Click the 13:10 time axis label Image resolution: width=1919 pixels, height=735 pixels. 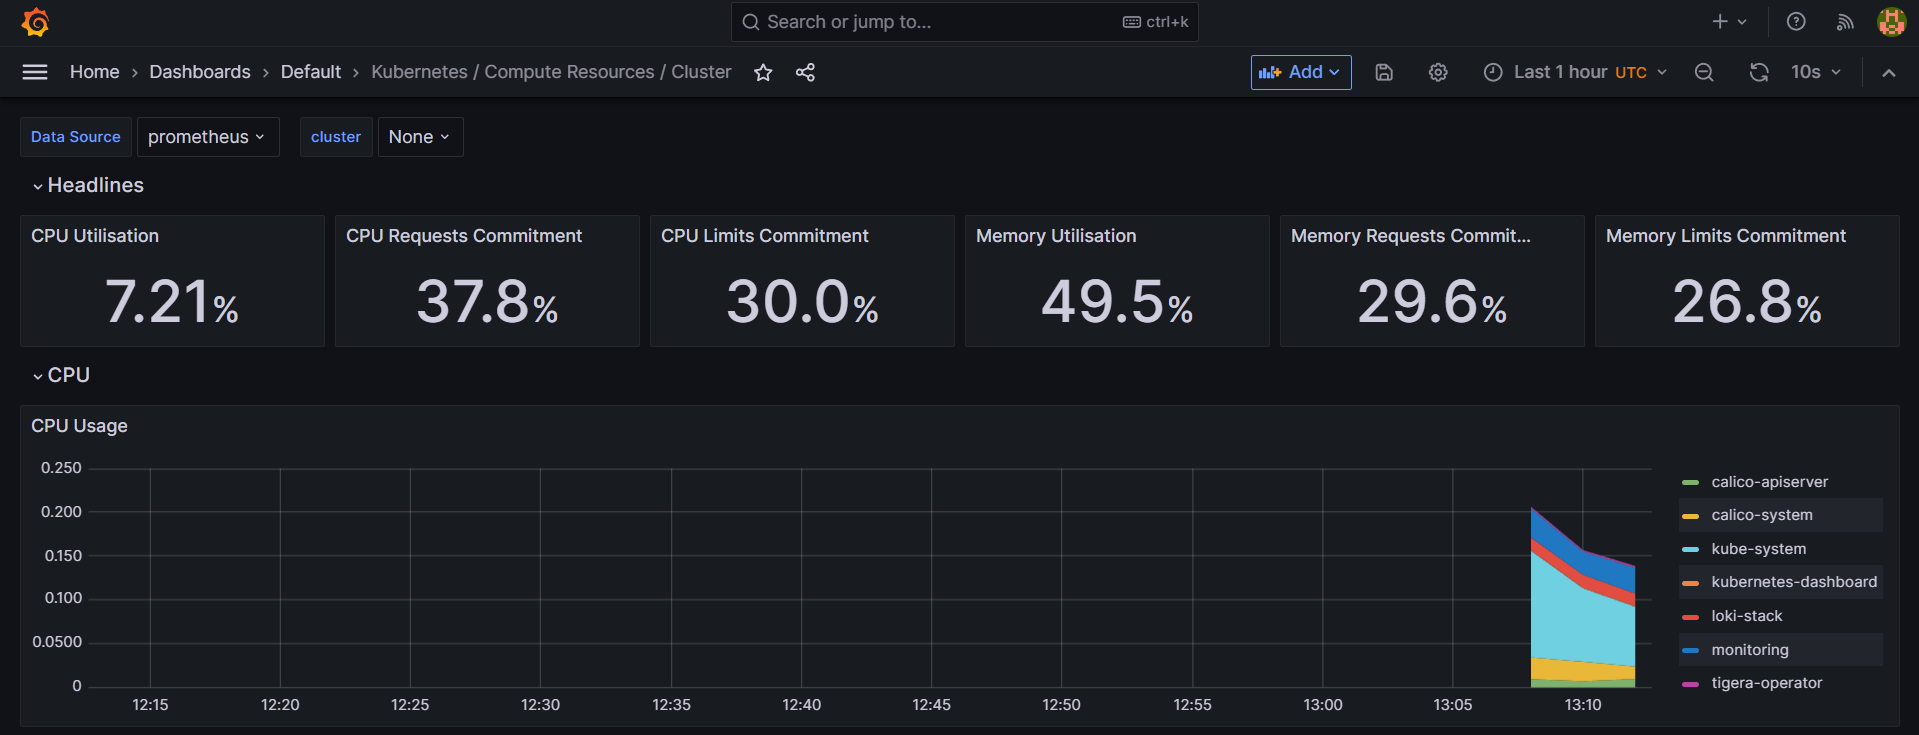[x=1583, y=705]
